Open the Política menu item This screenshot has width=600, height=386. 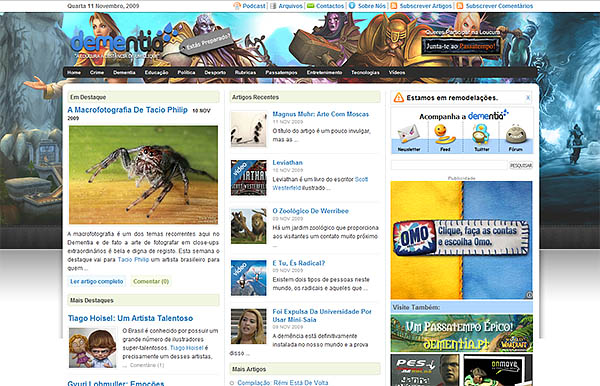(186, 72)
